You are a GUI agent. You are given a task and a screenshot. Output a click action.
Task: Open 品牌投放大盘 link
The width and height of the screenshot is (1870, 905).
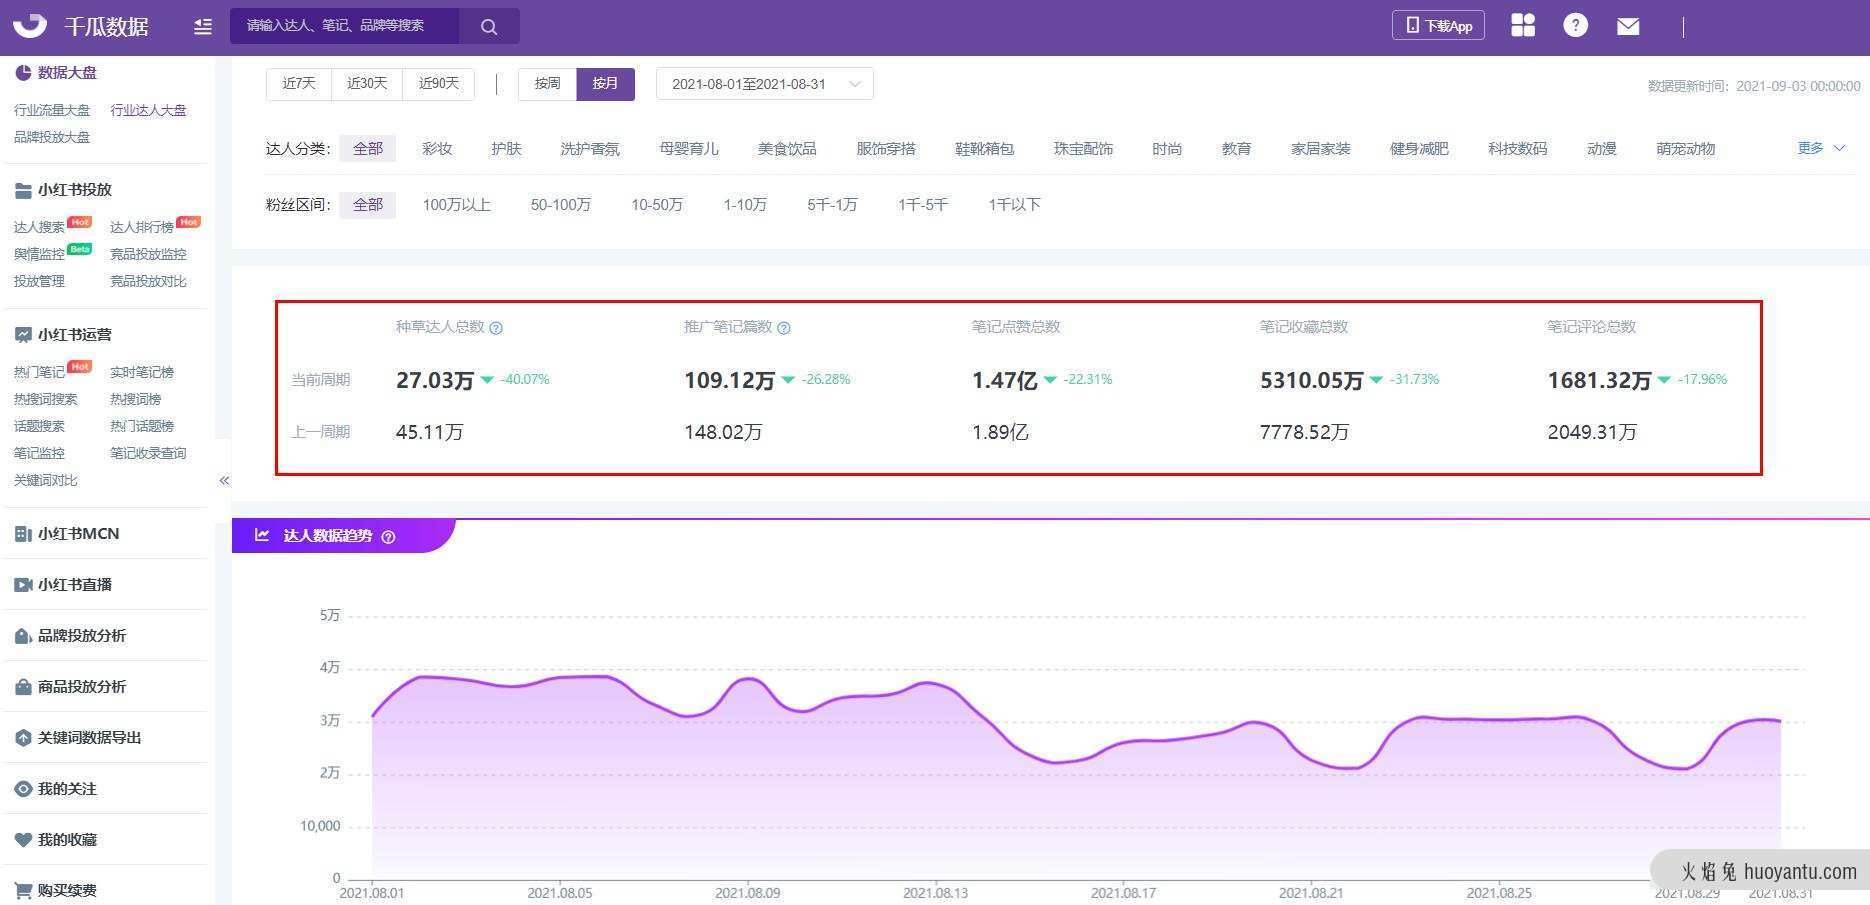[52, 138]
